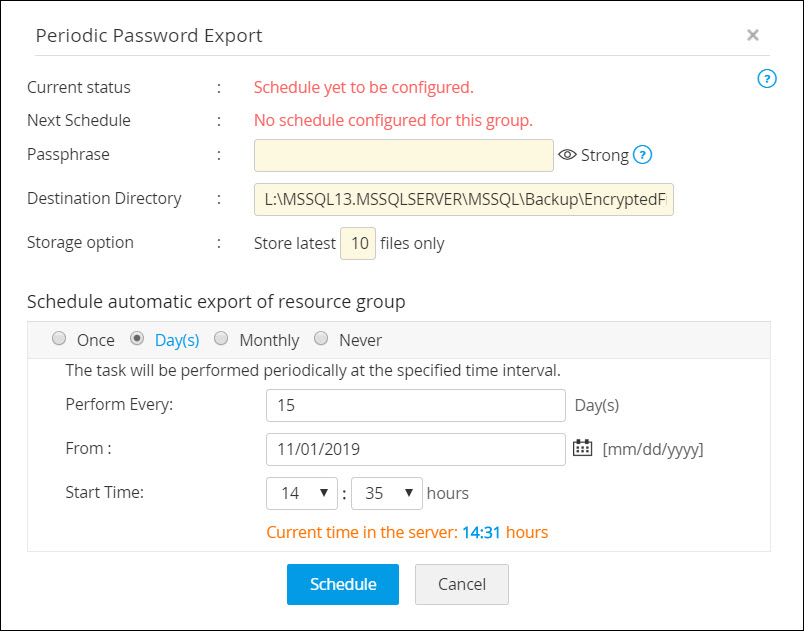Close the Periodic Password Export dialog
Image resolution: width=804 pixels, height=631 pixels.
[x=753, y=35]
